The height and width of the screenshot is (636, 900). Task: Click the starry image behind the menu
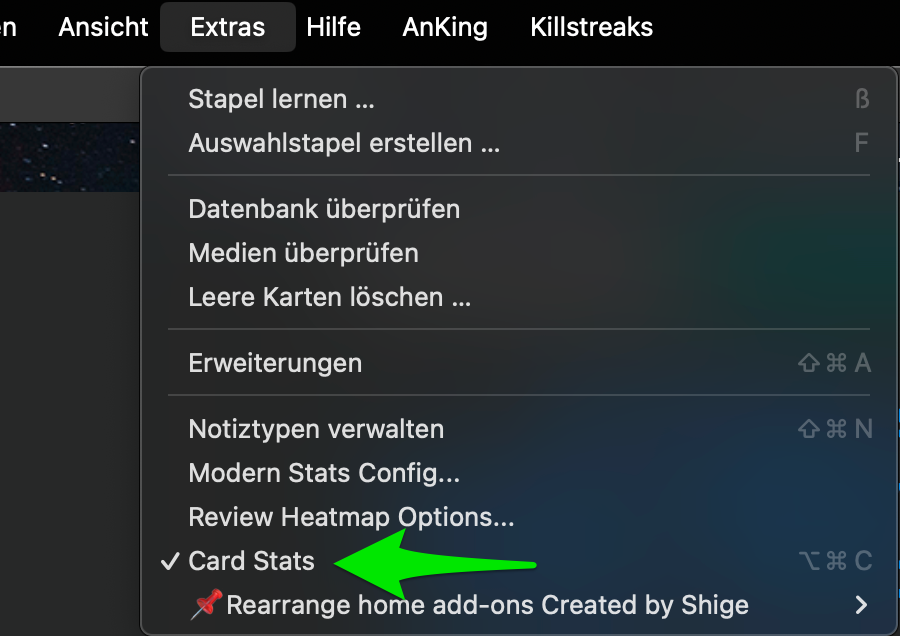[x=70, y=156]
